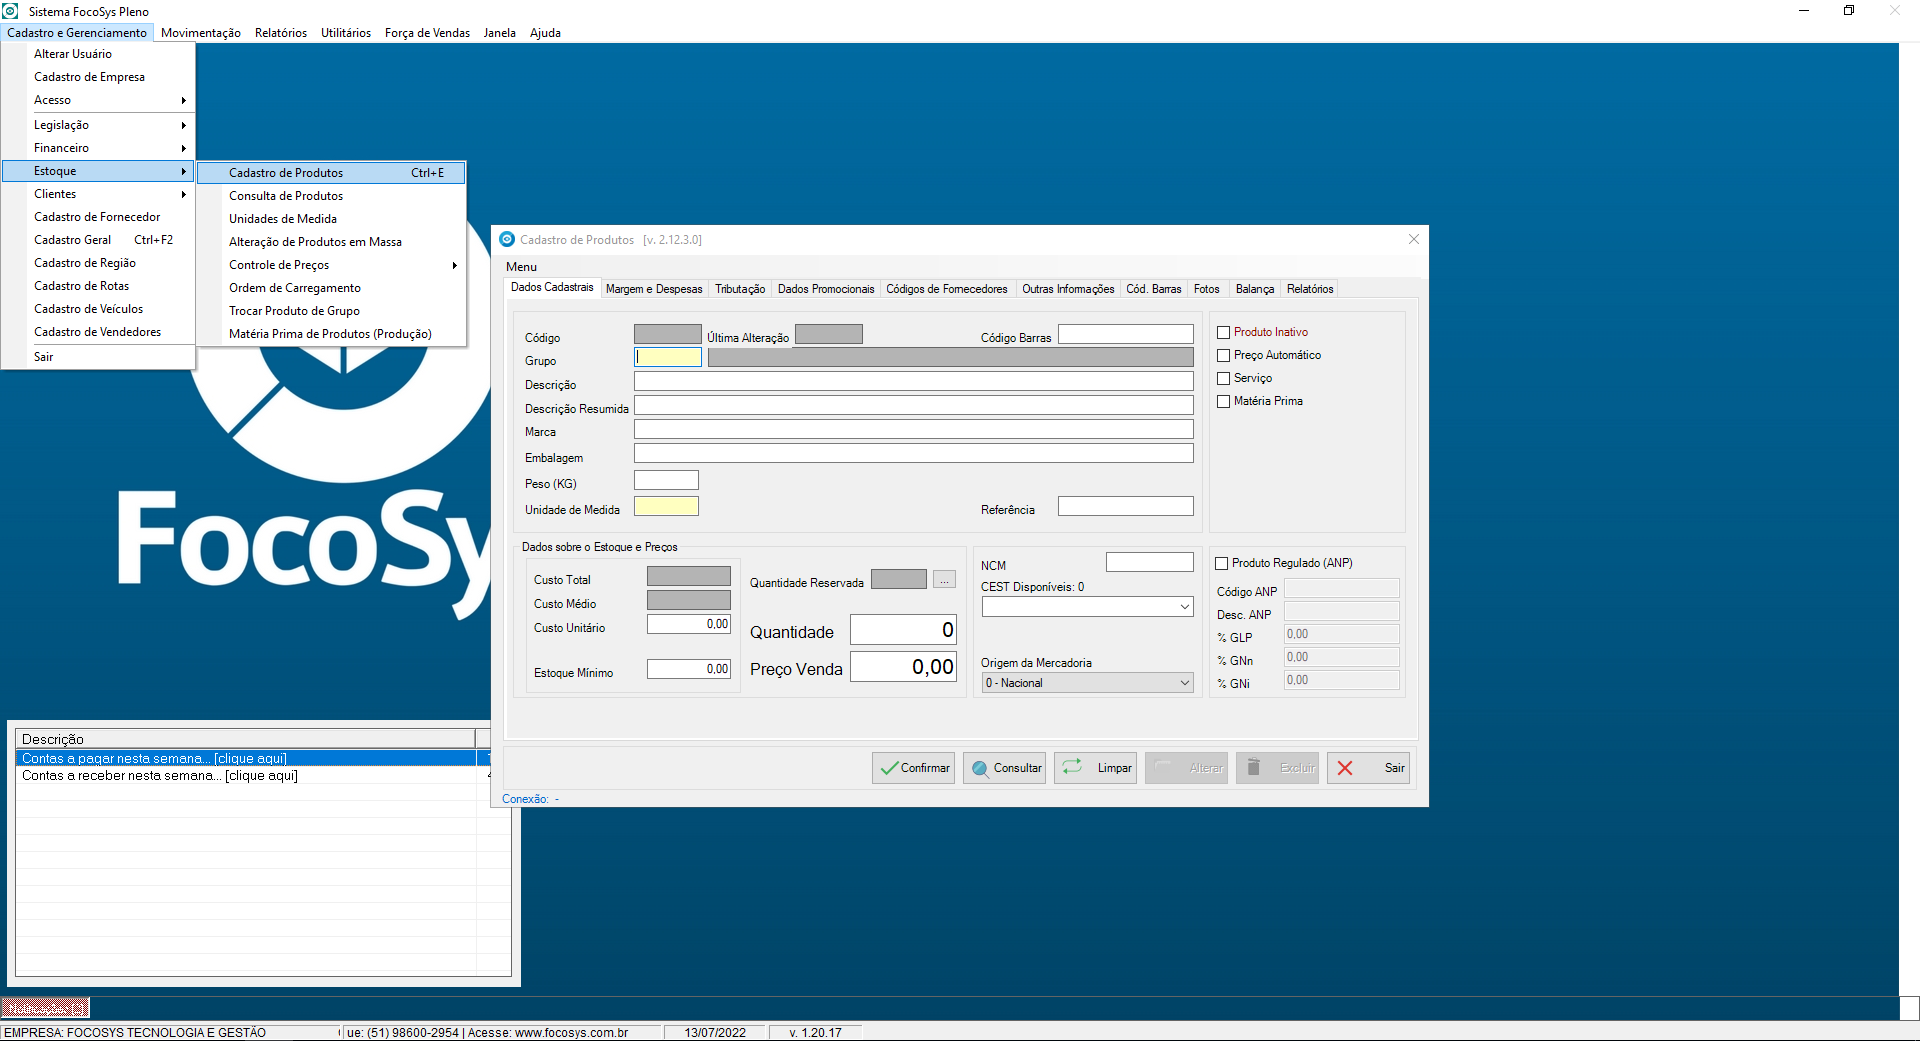Choose Cadastro de Empresa menu item
Viewport: 1920px width, 1041px height.
98,77
